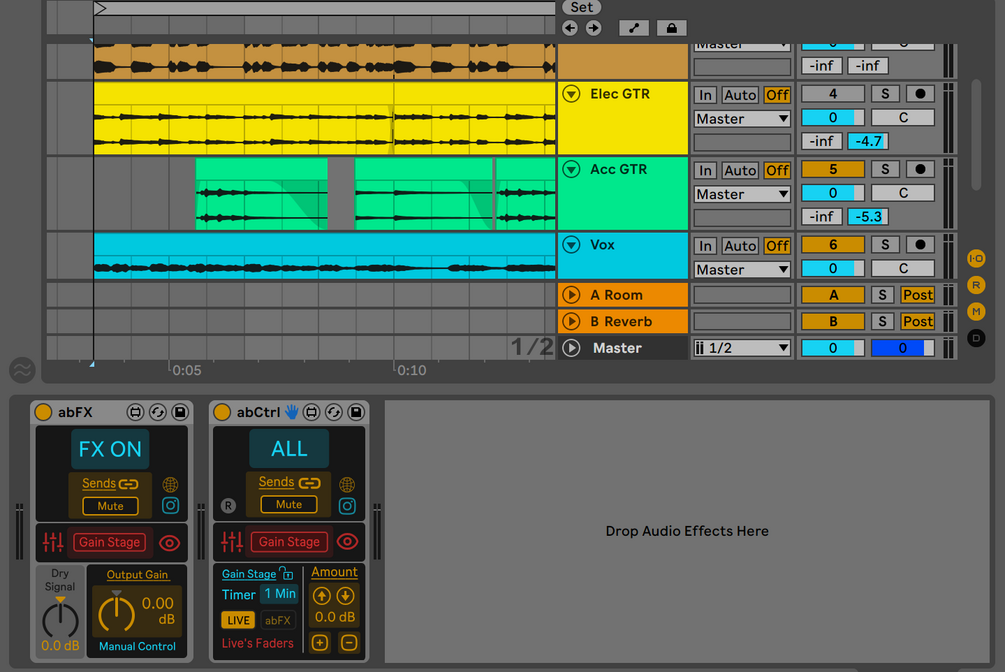Arm the Acc GTR track for recording
The height and width of the screenshot is (672, 1005).
(x=920, y=169)
